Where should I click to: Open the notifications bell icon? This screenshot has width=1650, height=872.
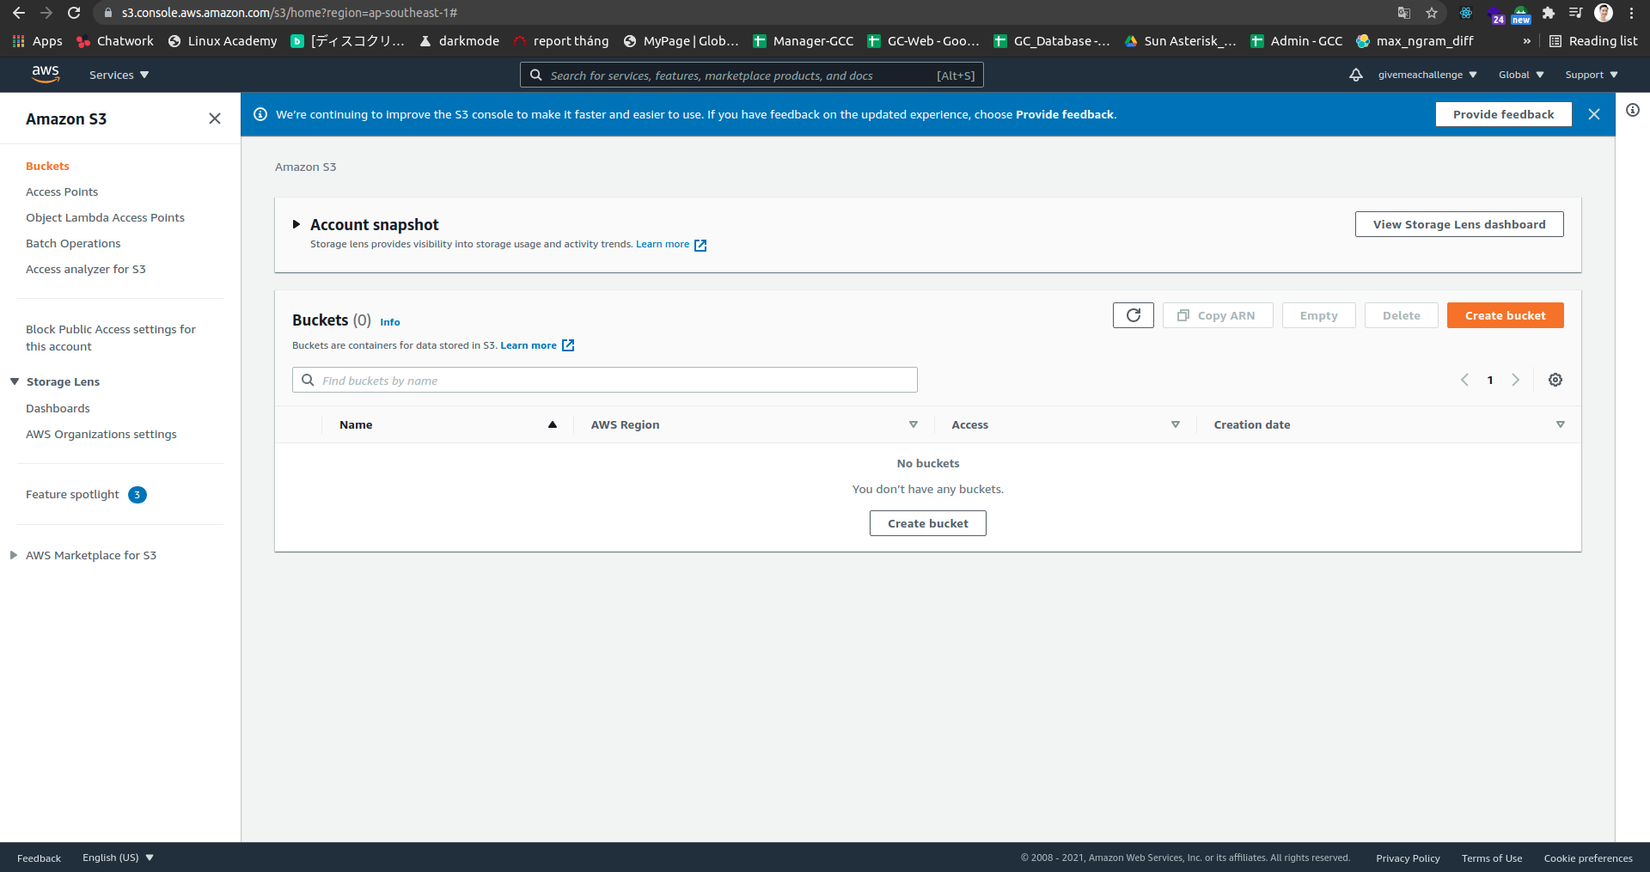1355,75
